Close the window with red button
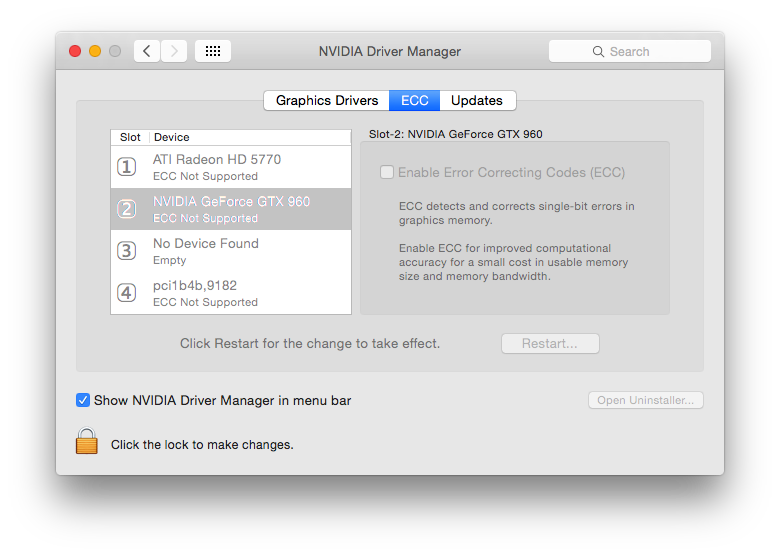 pos(75,51)
